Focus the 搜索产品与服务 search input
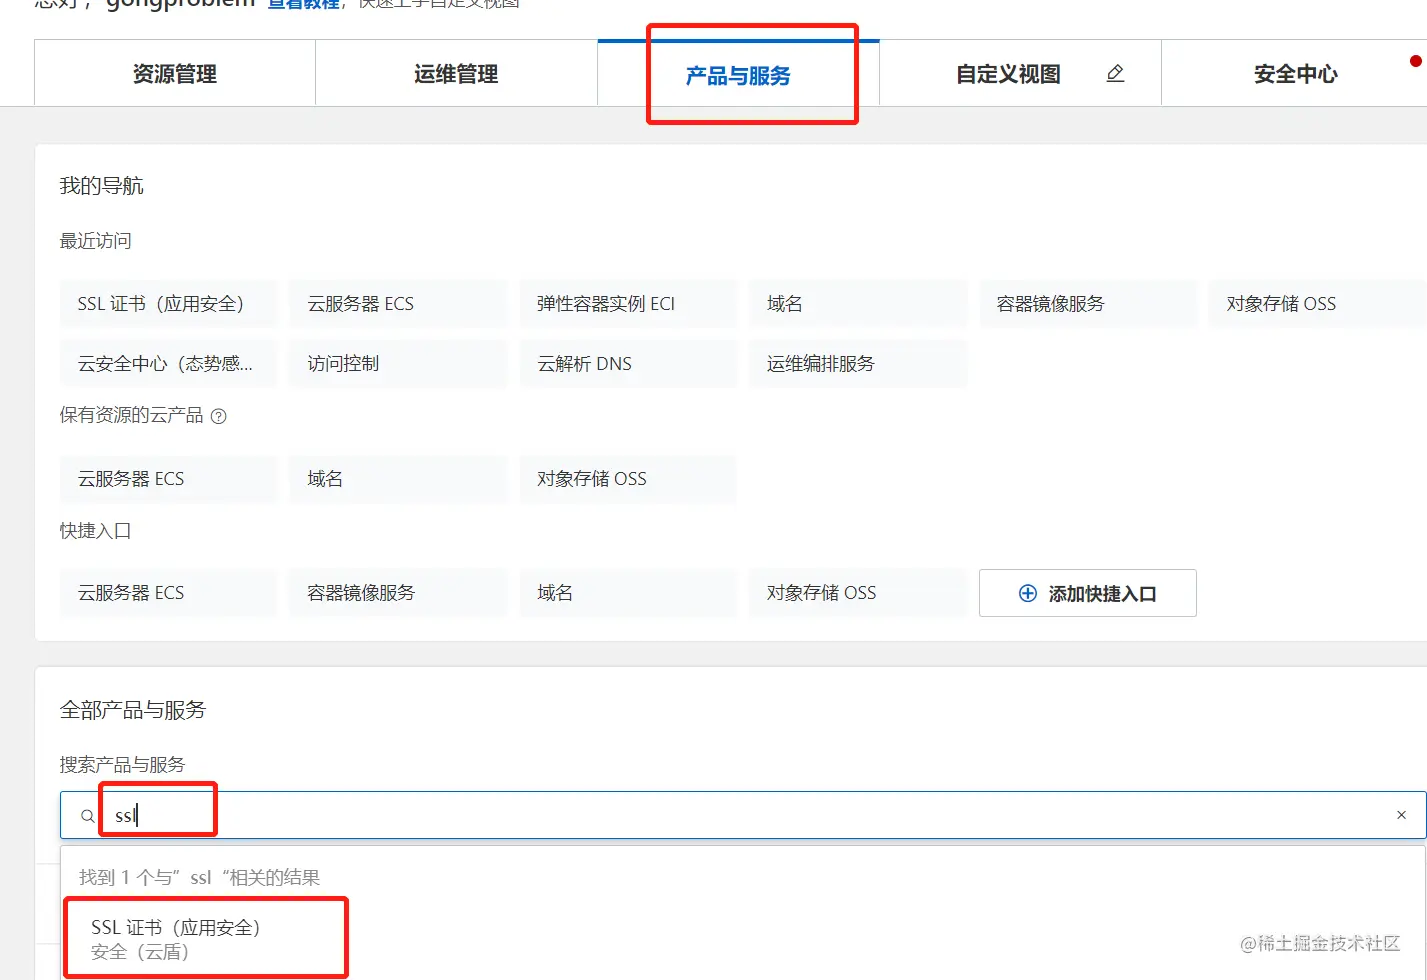The height and width of the screenshot is (980, 1427). pyautogui.click(x=742, y=815)
